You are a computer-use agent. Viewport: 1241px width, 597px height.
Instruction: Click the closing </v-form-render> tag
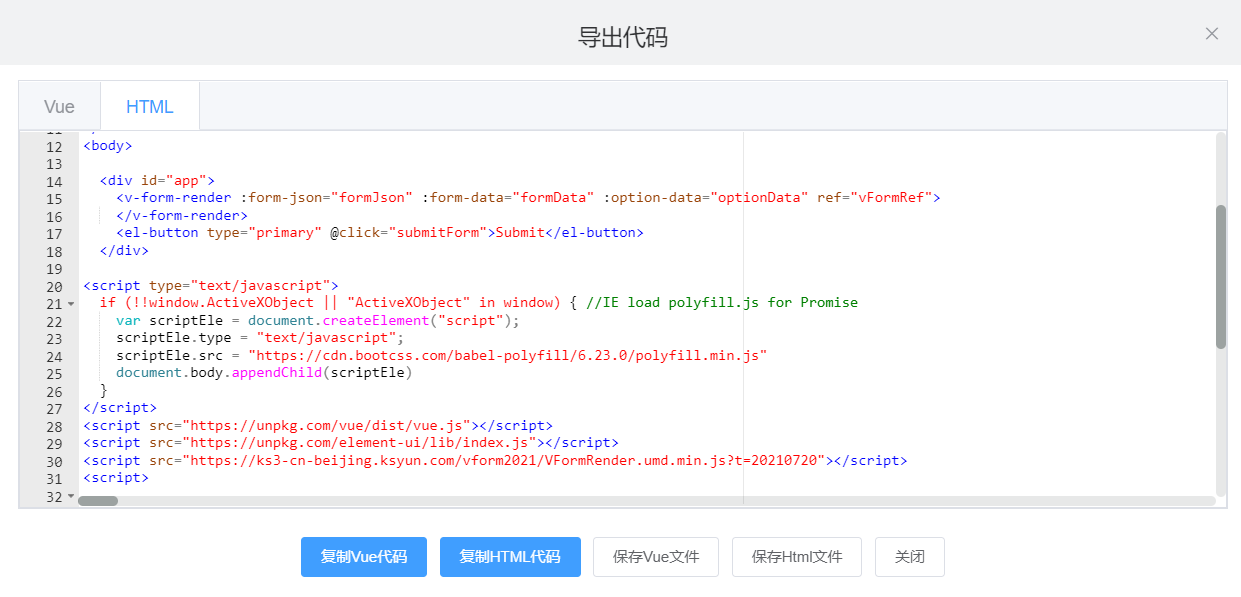182,215
